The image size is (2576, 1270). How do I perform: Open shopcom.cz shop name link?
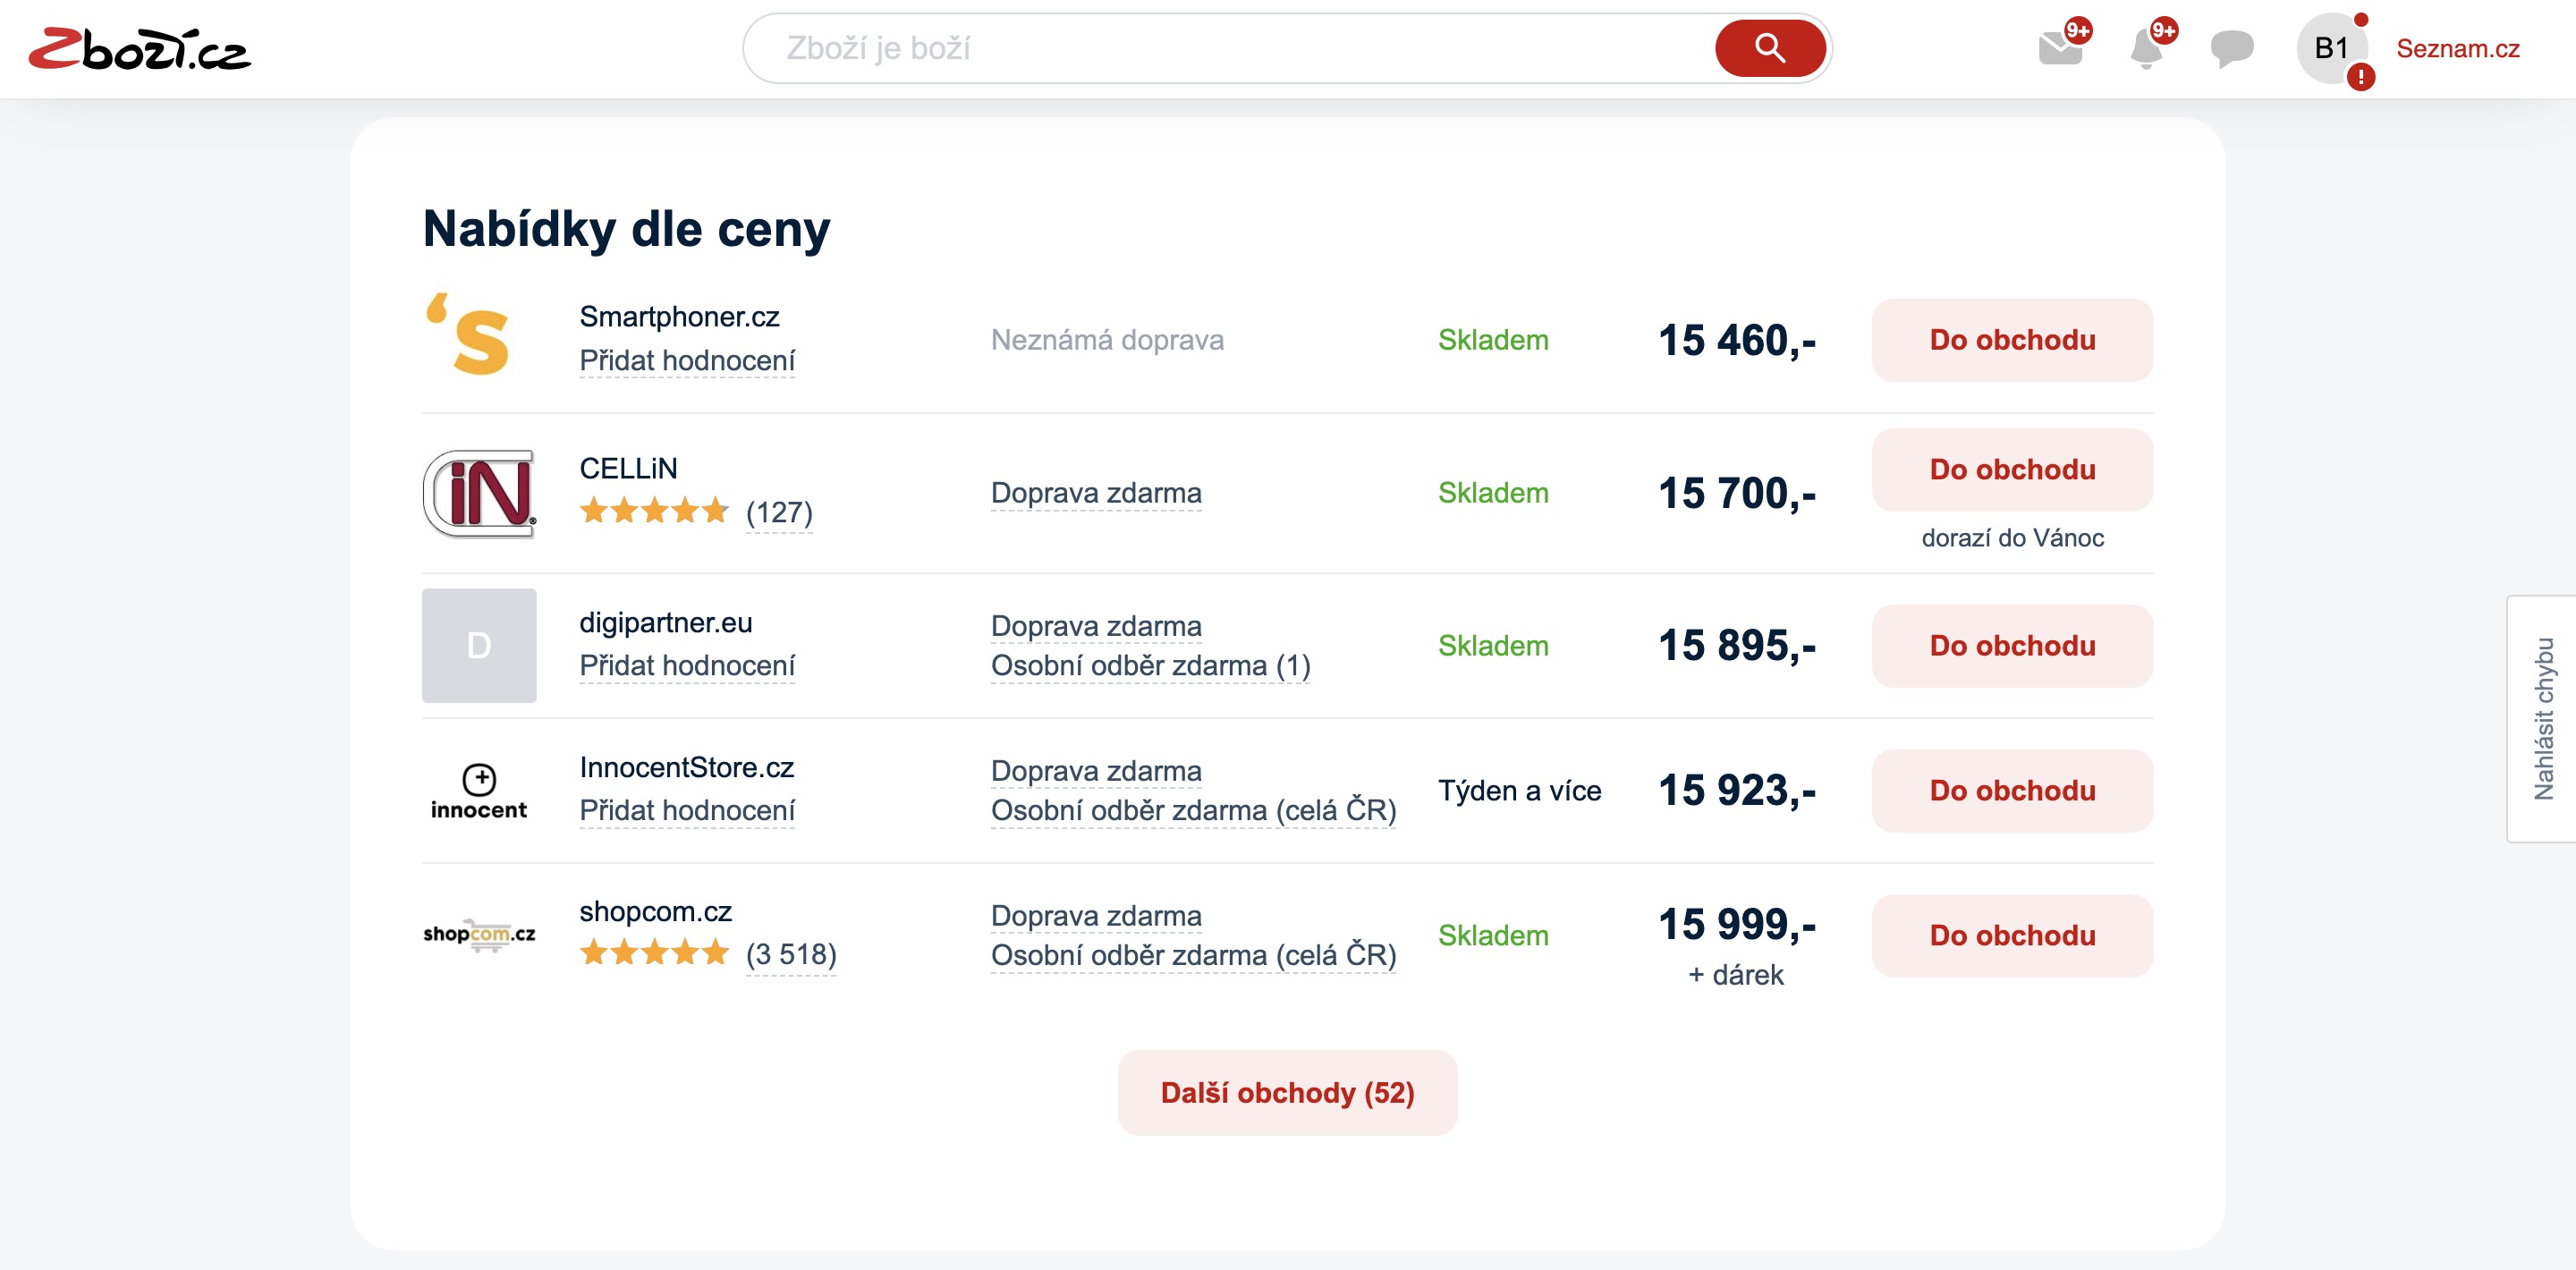pos(655,911)
